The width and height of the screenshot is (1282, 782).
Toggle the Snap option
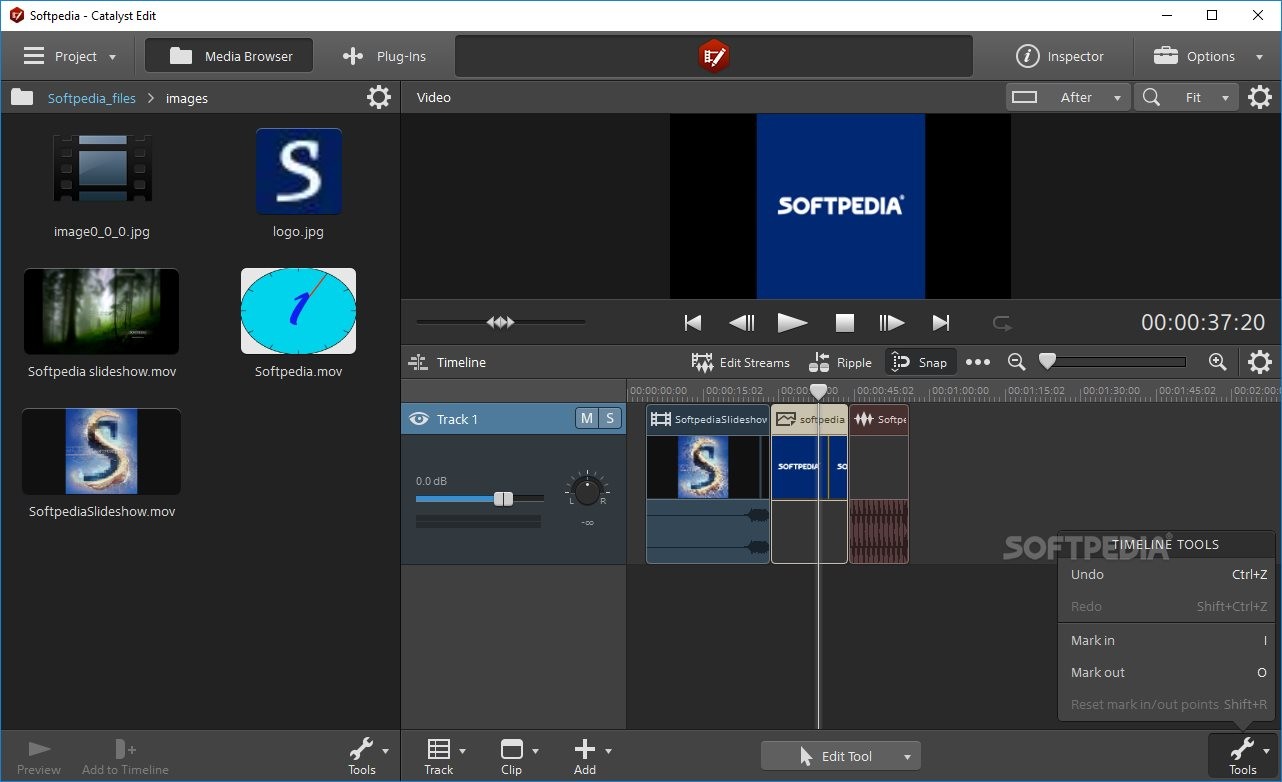point(920,362)
